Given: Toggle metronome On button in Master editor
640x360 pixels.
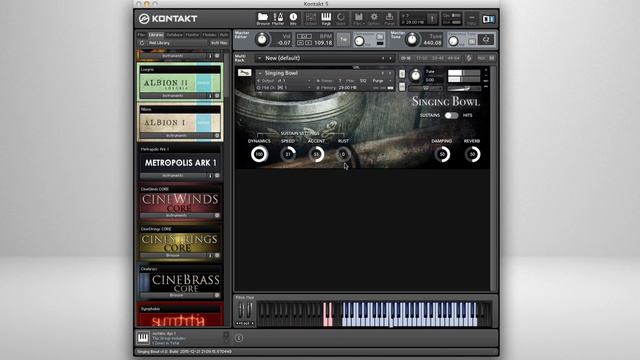Looking at the screenshot, I should click(380, 36).
